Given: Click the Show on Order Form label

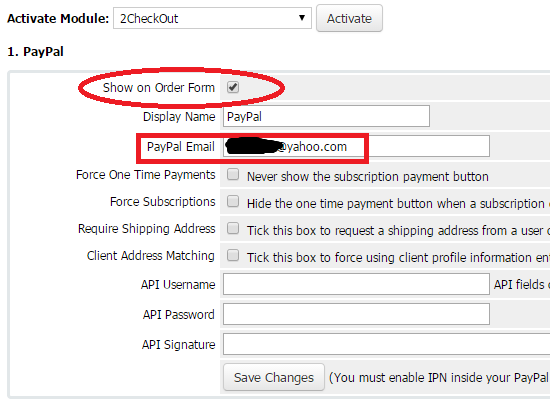Looking at the screenshot, I should coord(159,87).
